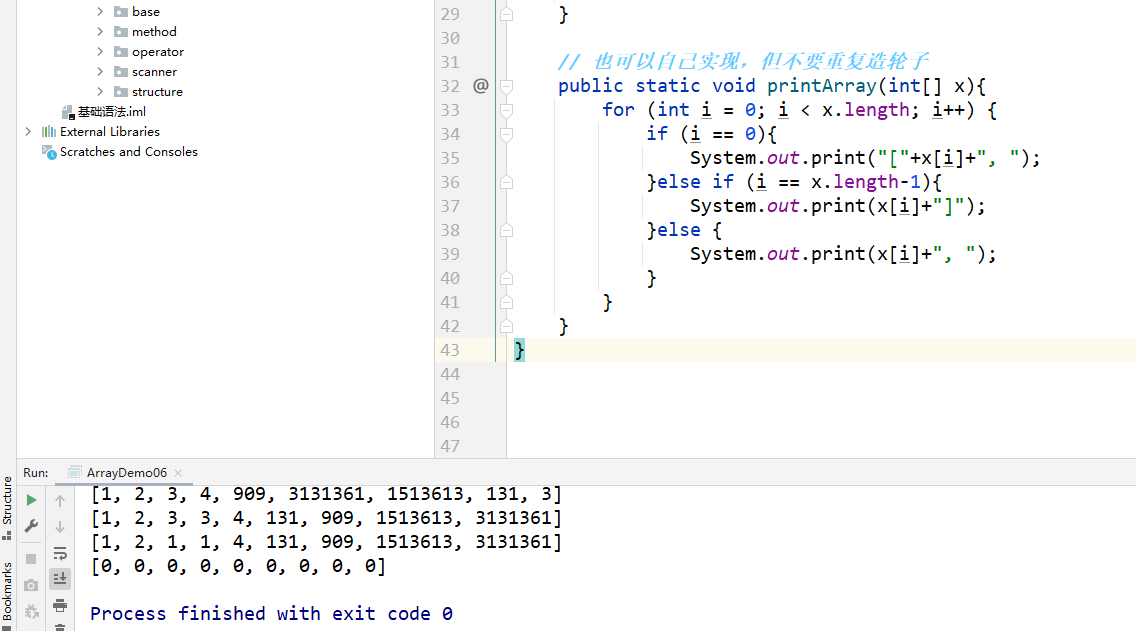Toggle scroll to end of console output
Screen dimensions: 1136x631
[60, 579]
